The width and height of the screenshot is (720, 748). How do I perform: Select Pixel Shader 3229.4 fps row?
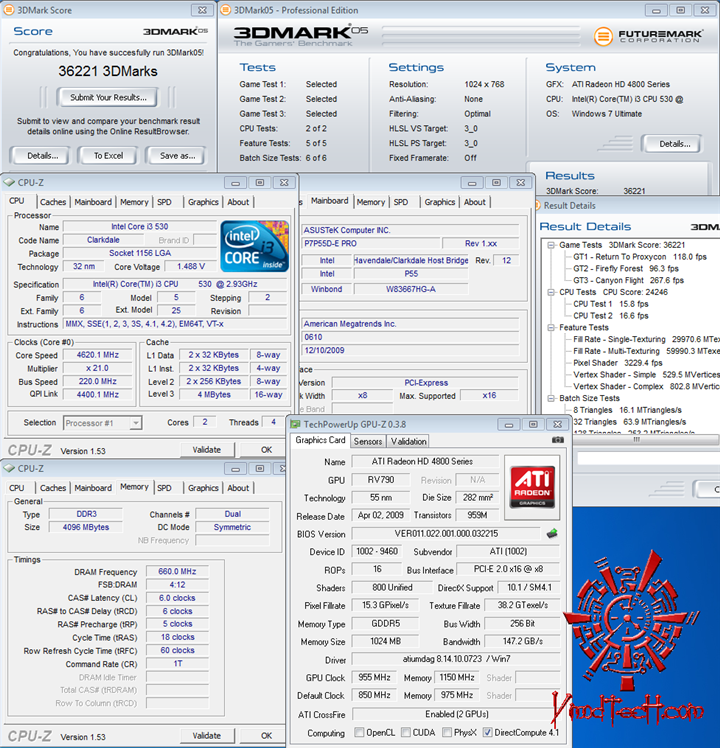point(617,363)
